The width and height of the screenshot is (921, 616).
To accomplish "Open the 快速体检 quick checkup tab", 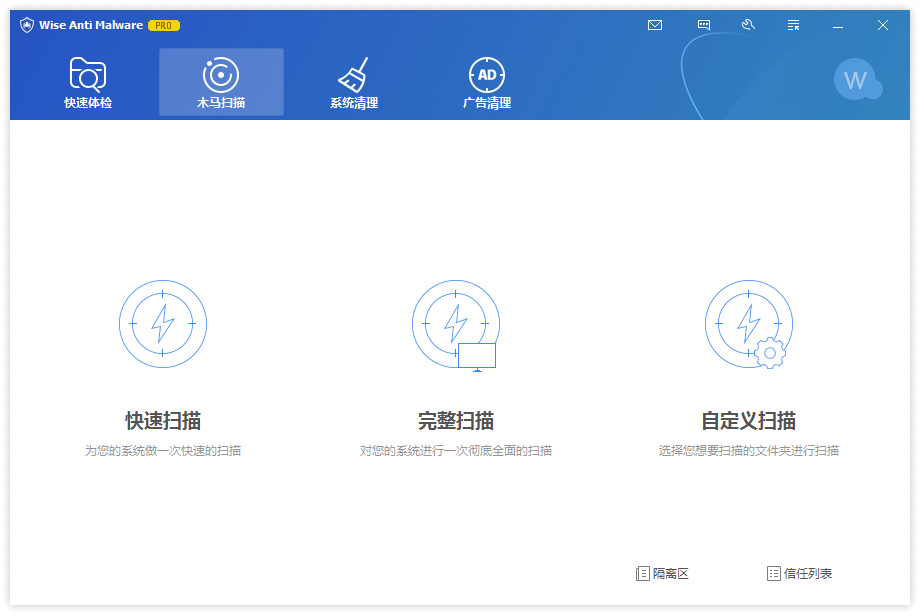I will click(88, 83).
